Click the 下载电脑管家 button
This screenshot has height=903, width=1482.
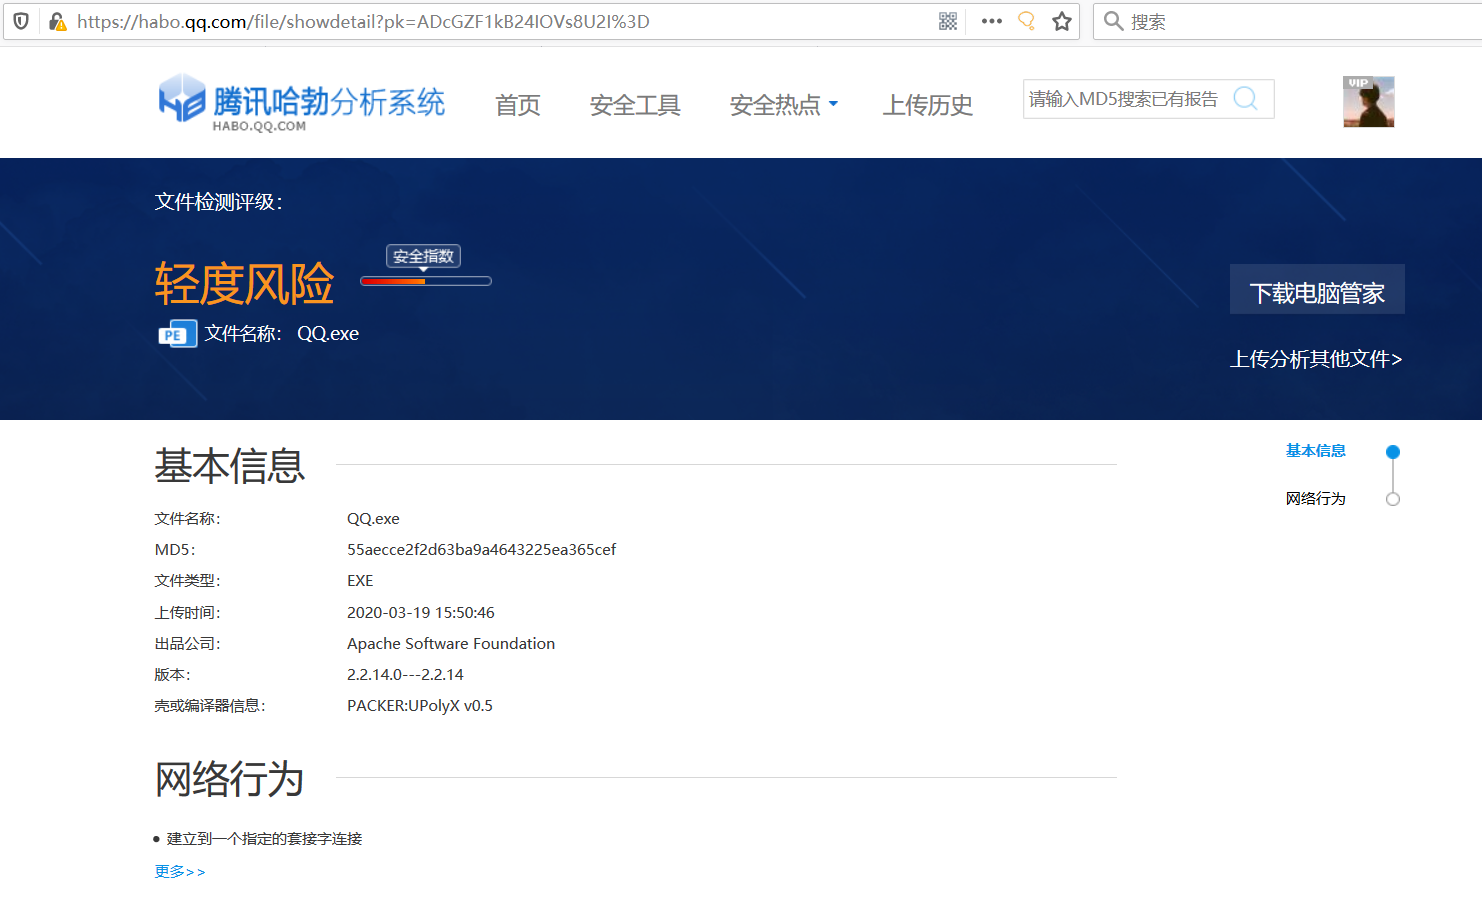[x=1316, y=289]
